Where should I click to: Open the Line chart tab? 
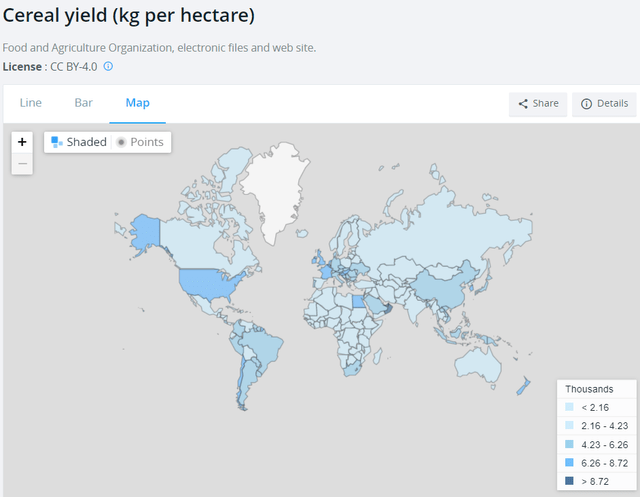(31, 103)
